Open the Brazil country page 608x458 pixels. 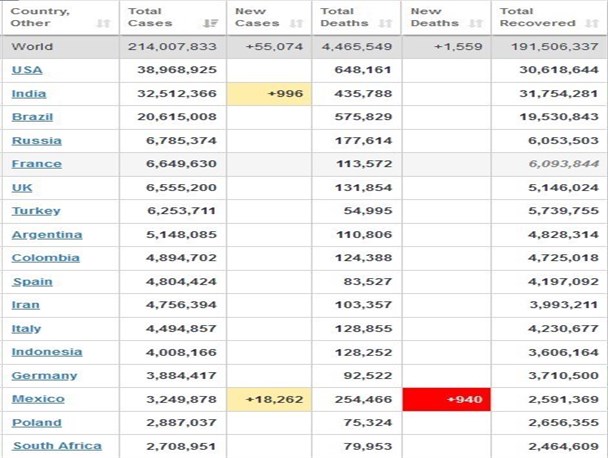click(x=32, y=117)
